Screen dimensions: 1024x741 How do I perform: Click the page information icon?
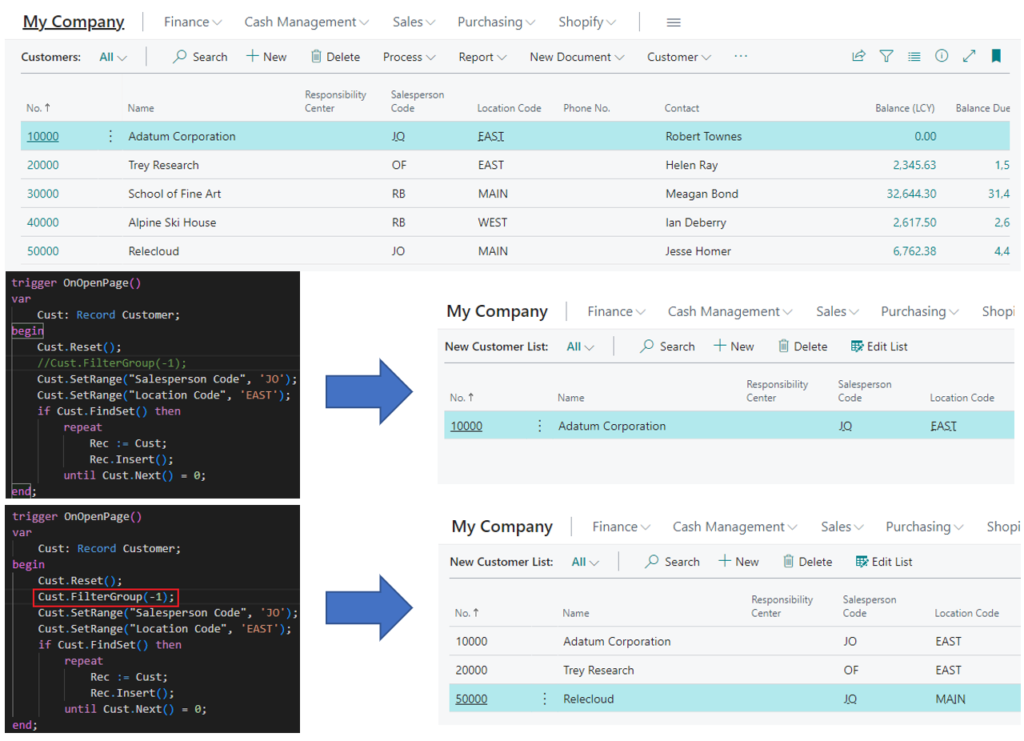(x=941, y=57)
